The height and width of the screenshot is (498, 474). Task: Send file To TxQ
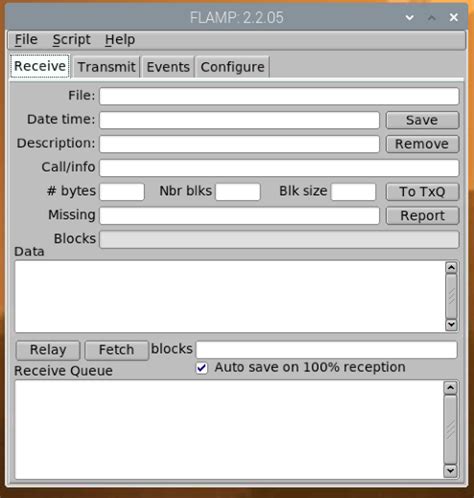[422, 192]
